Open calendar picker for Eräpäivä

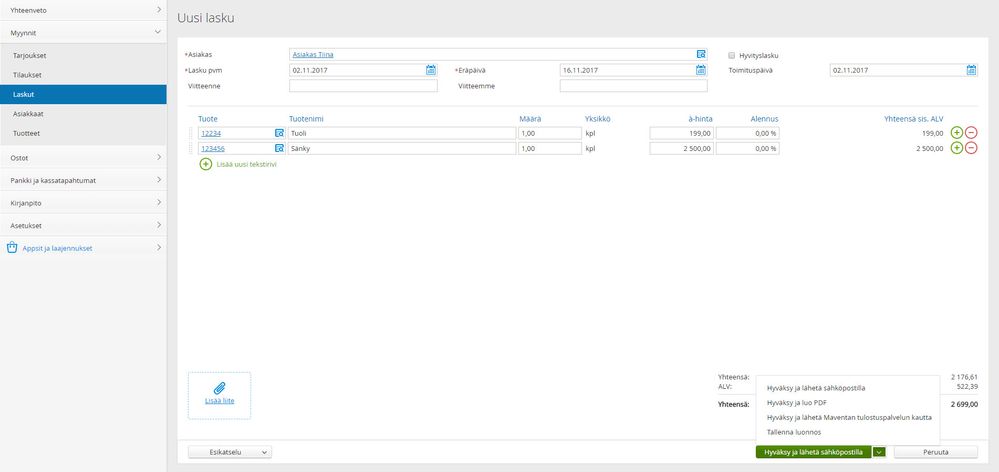click(x=701, y=70)
